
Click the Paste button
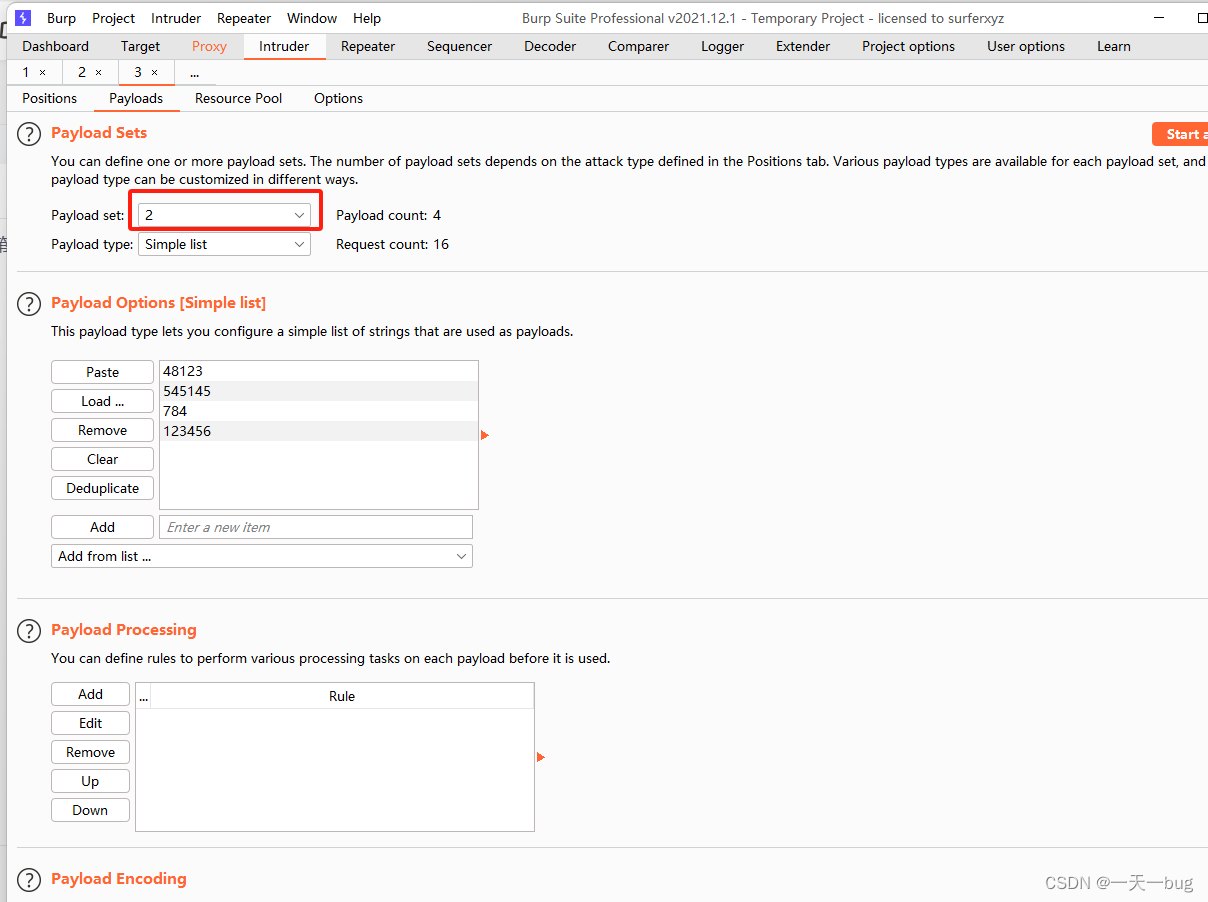(x=103, y=372)
